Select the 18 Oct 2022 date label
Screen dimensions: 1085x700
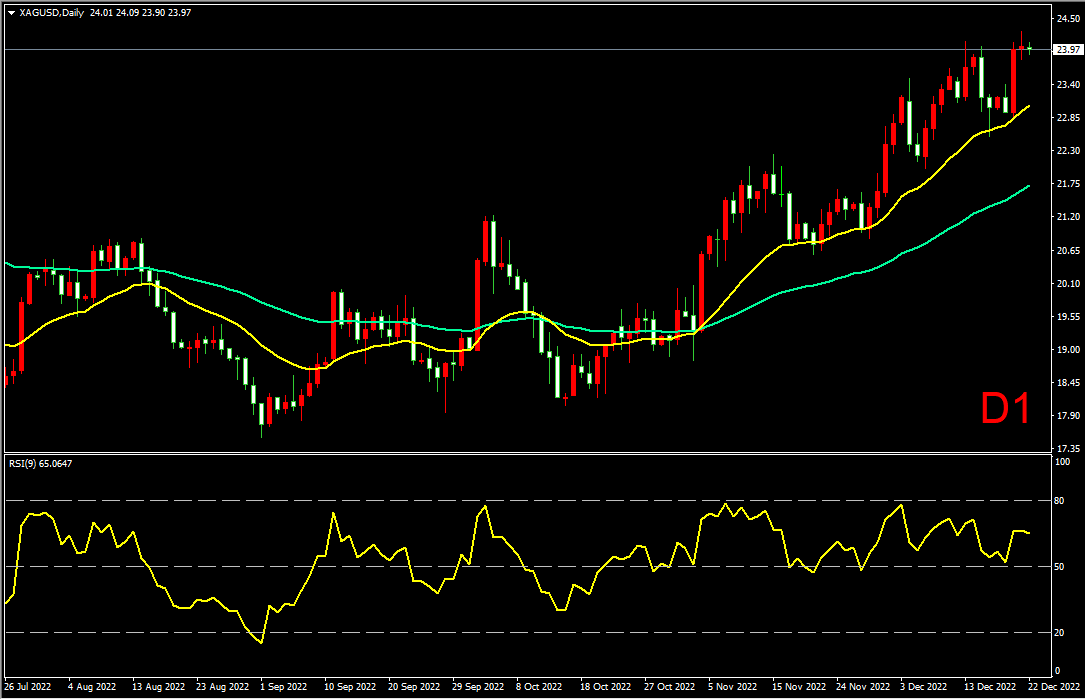605,687
